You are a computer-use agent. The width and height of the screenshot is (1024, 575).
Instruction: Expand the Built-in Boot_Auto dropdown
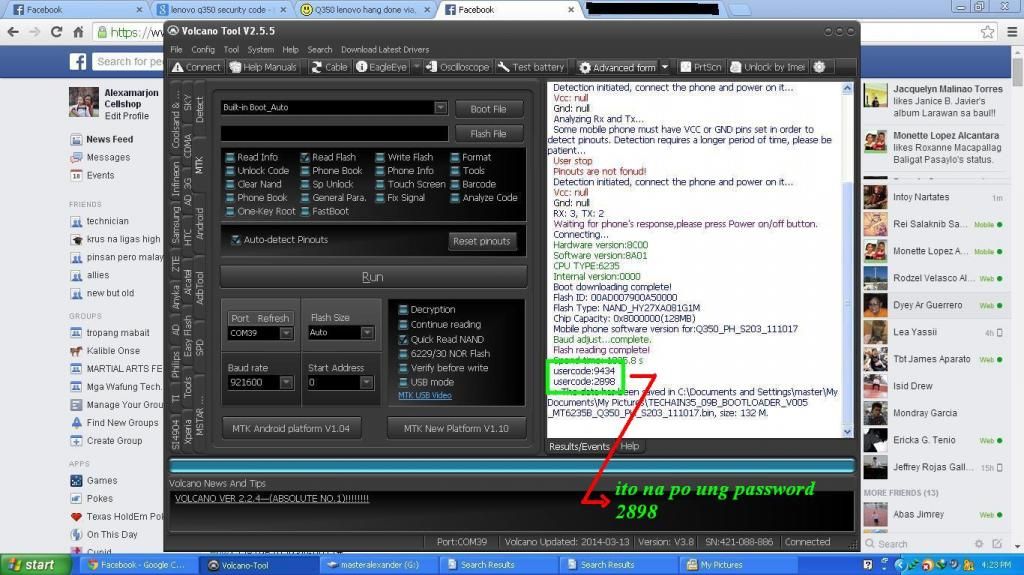point(440,108)
